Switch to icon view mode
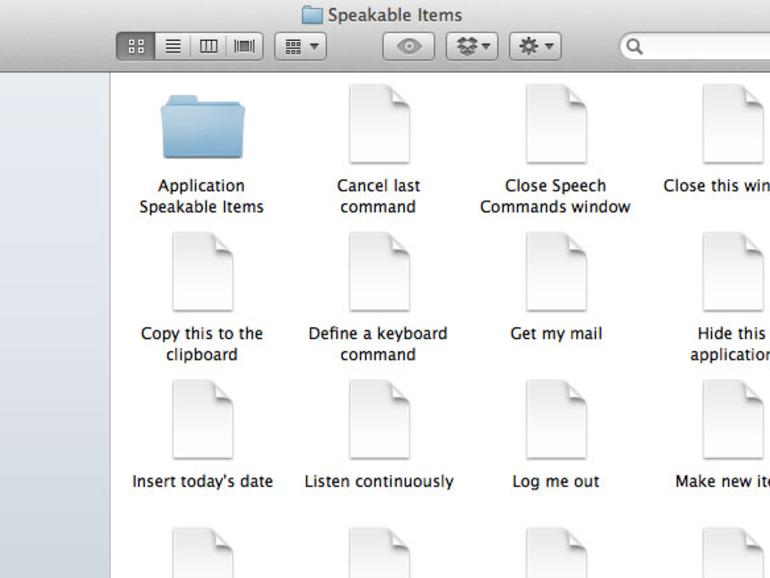 [x=136, y=47]
